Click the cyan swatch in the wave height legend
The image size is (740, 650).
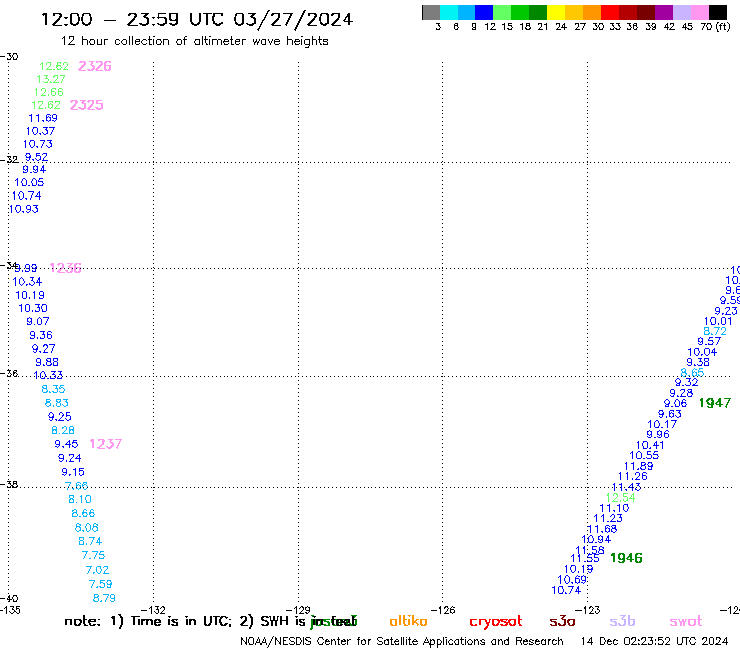449,12
